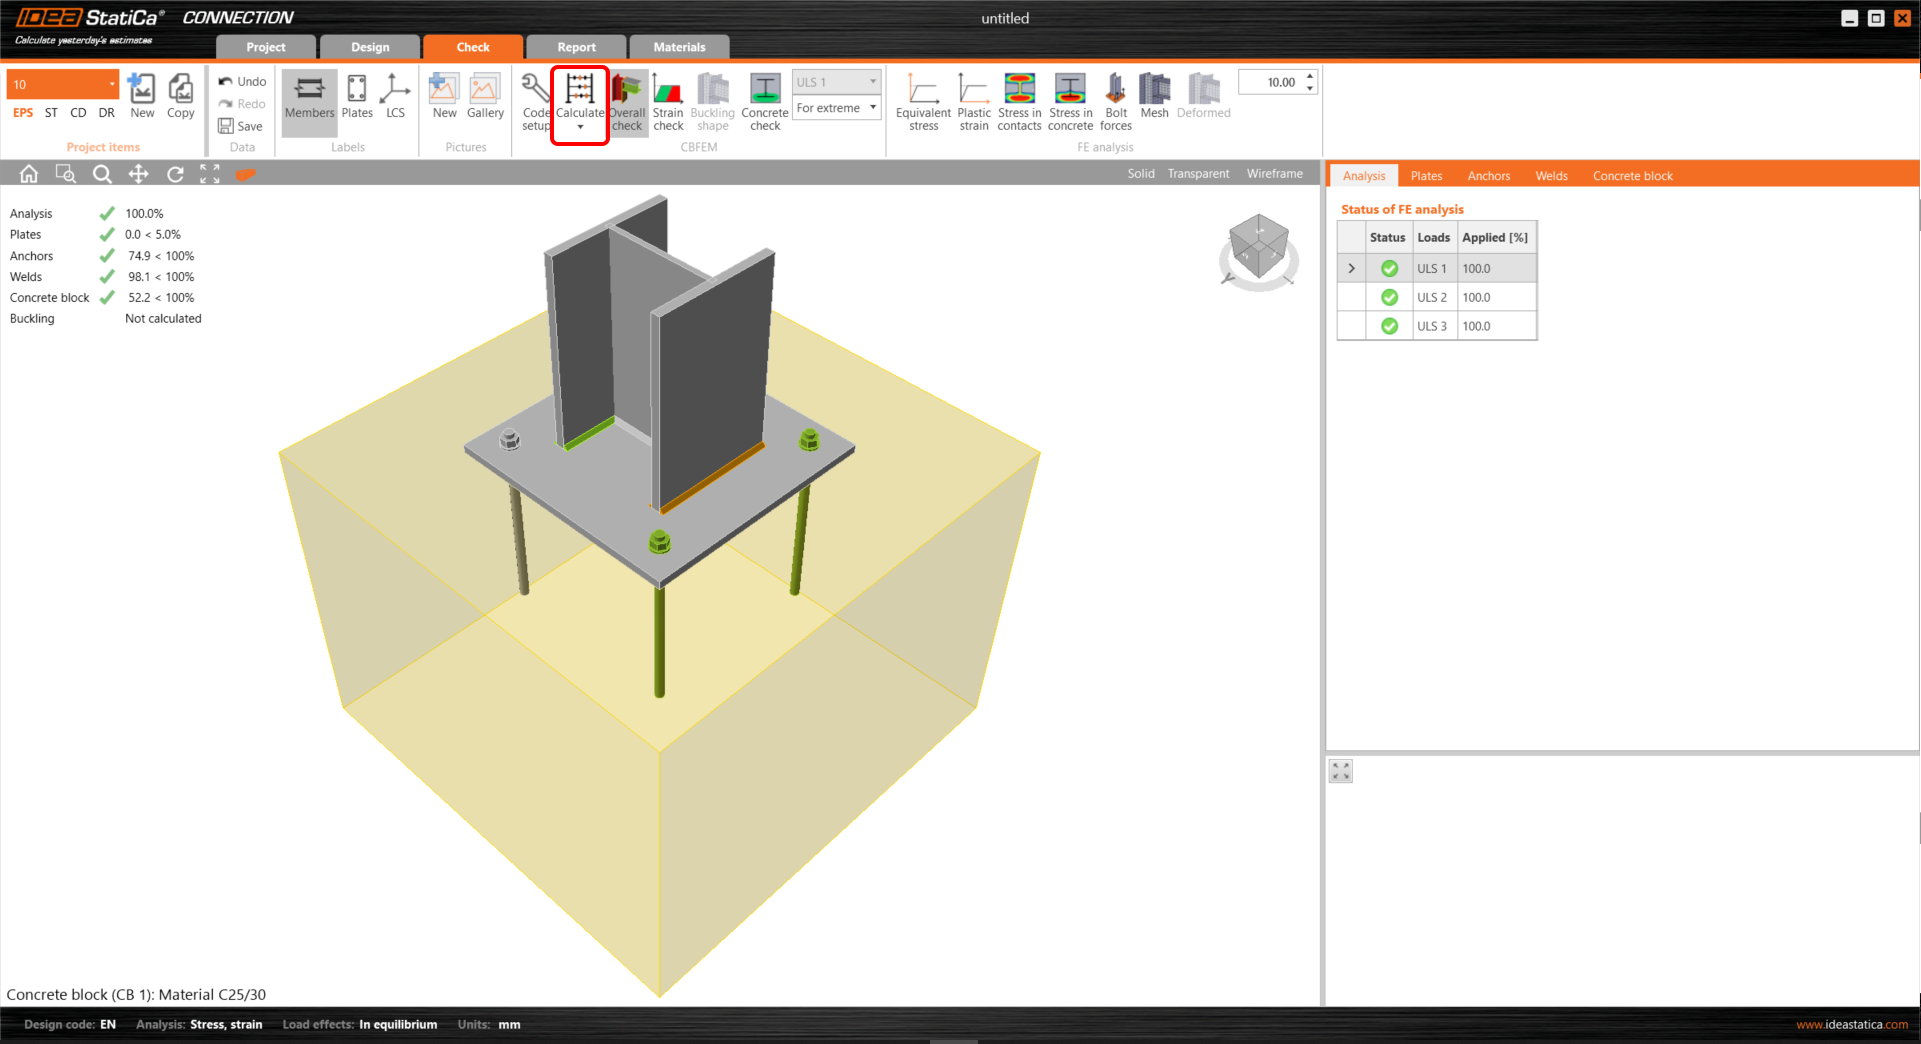Image resolution: width=1921 pixels, height=1044 pixels.
Task: Click the Save button
Action: pyautogui.click(x=241, y=126)
